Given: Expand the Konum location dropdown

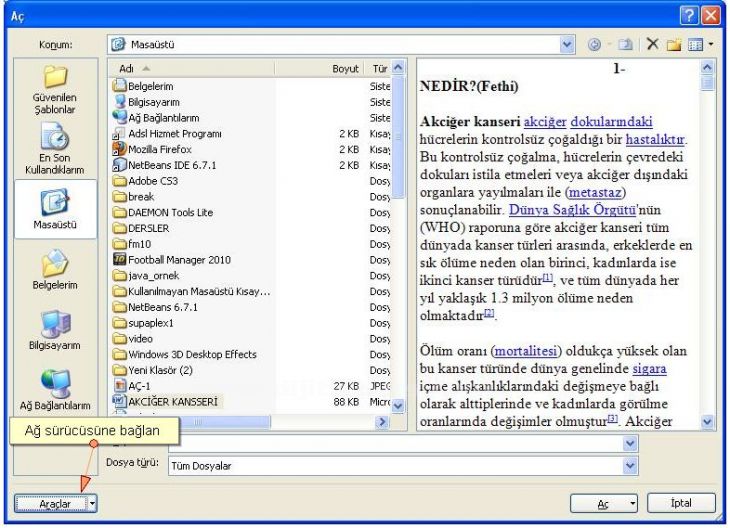Looking at the screenshot, I should coord(567,45).
